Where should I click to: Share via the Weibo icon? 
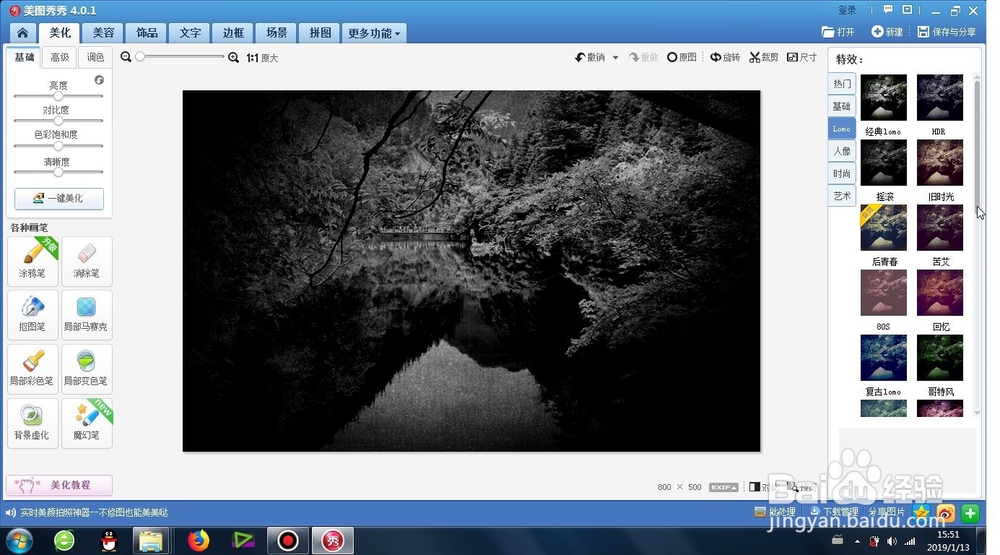[x=946, y=513]
